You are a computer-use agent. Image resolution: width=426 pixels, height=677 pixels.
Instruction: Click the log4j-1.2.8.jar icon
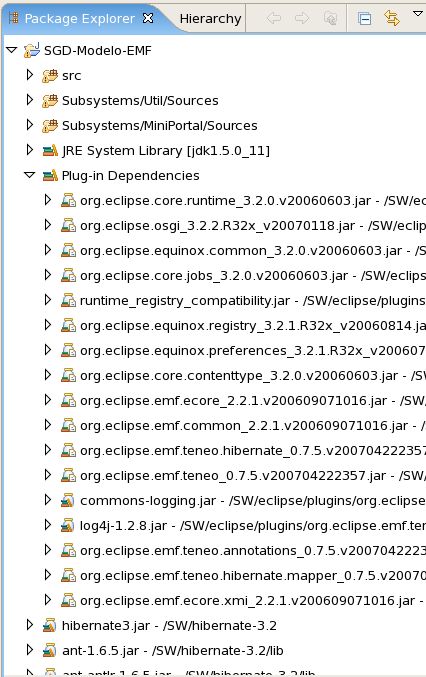68,525
